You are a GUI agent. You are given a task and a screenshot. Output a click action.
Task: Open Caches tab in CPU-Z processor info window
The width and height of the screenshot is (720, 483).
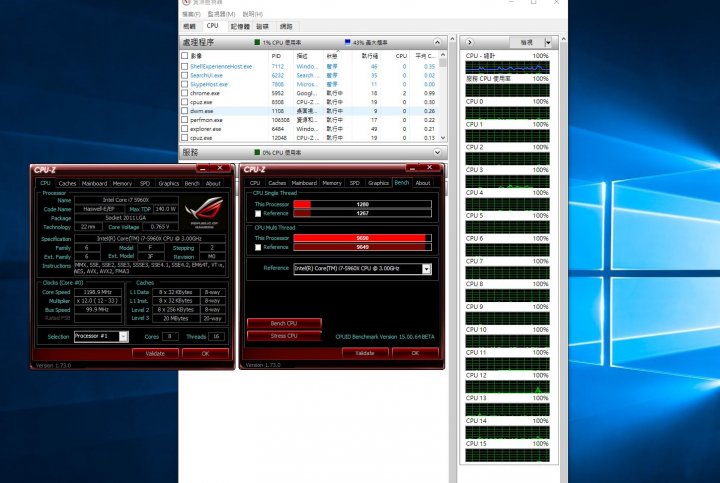[68, 183]
